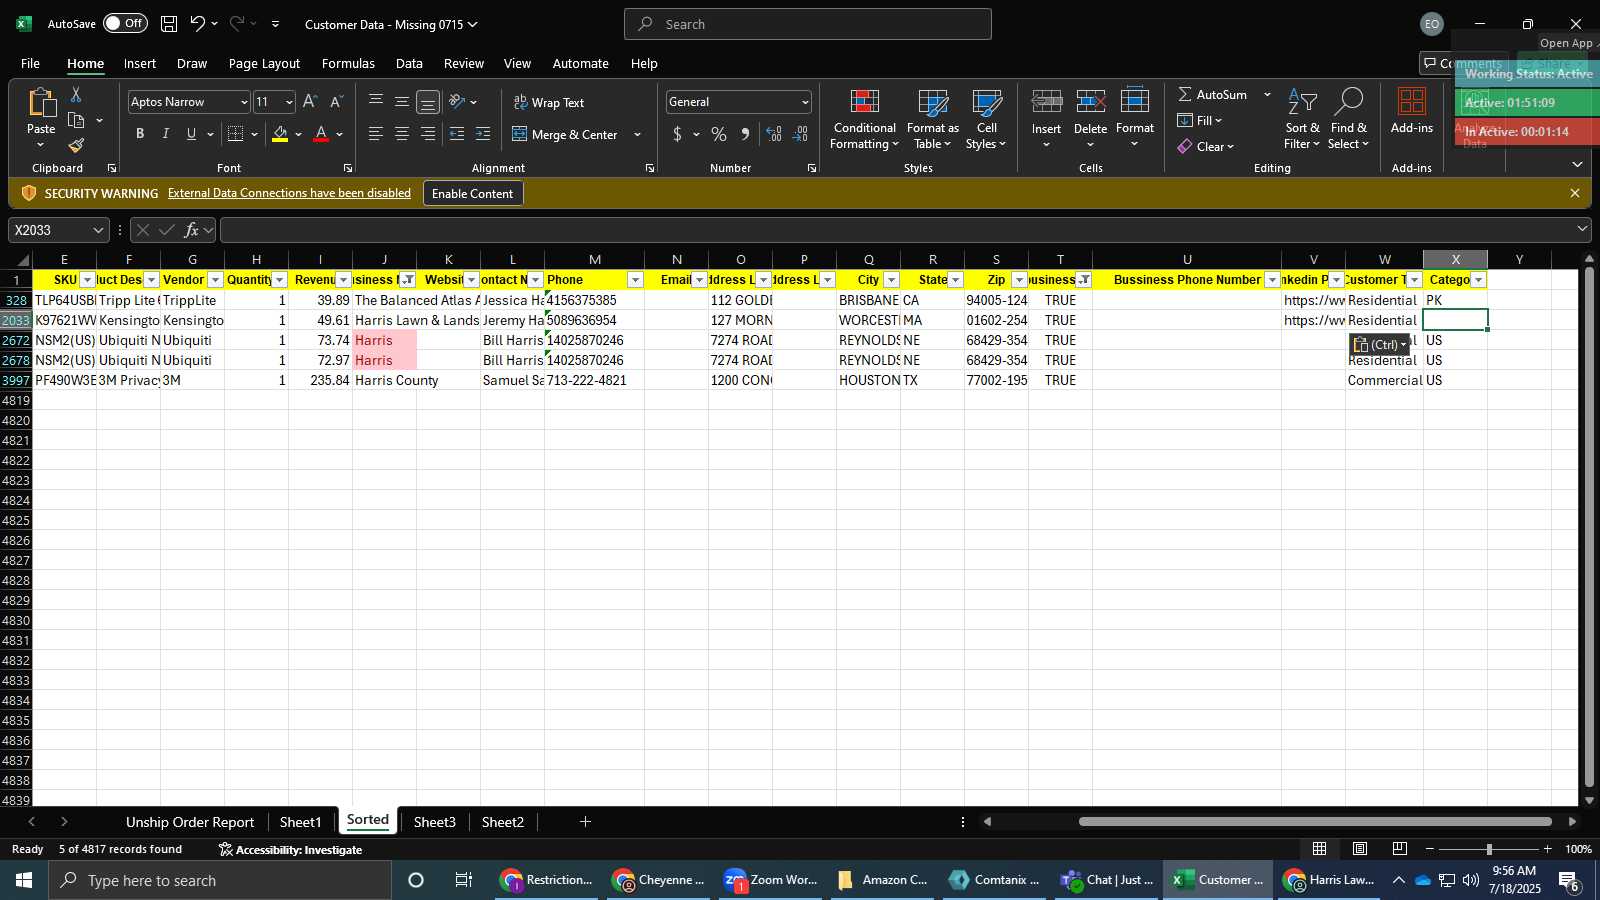Image resolution: width=1600 pixels, height=900 pixels.
Task: Click the Save icon in title bar
Action: [x=169, y=24]
